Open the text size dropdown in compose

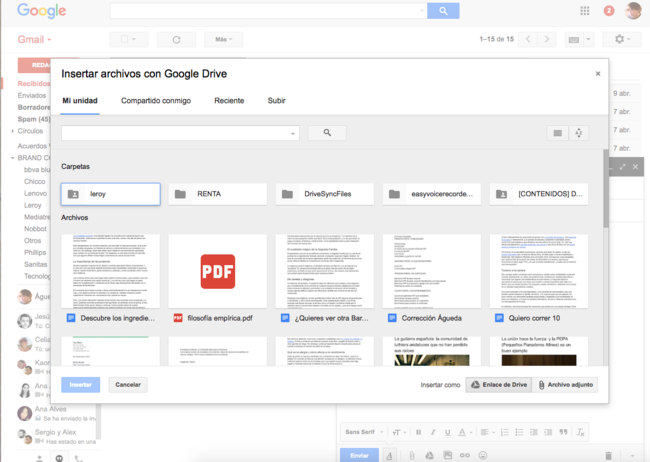pyautogui.click(x=398, y=432)
